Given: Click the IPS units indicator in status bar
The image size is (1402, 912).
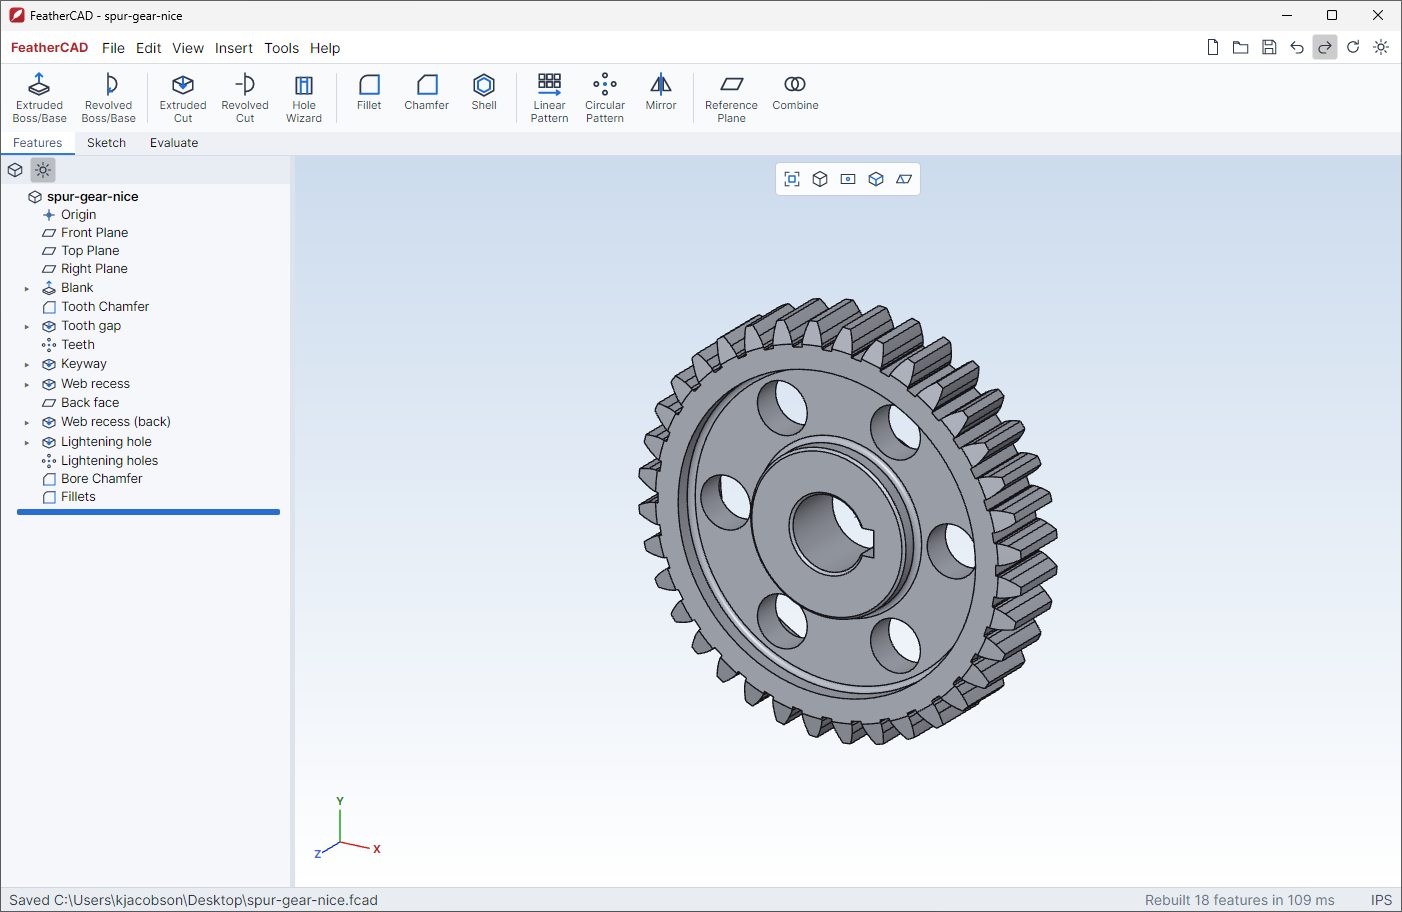Looking at the screenshot, I should pyautogui.click(x=1381, y=900).
